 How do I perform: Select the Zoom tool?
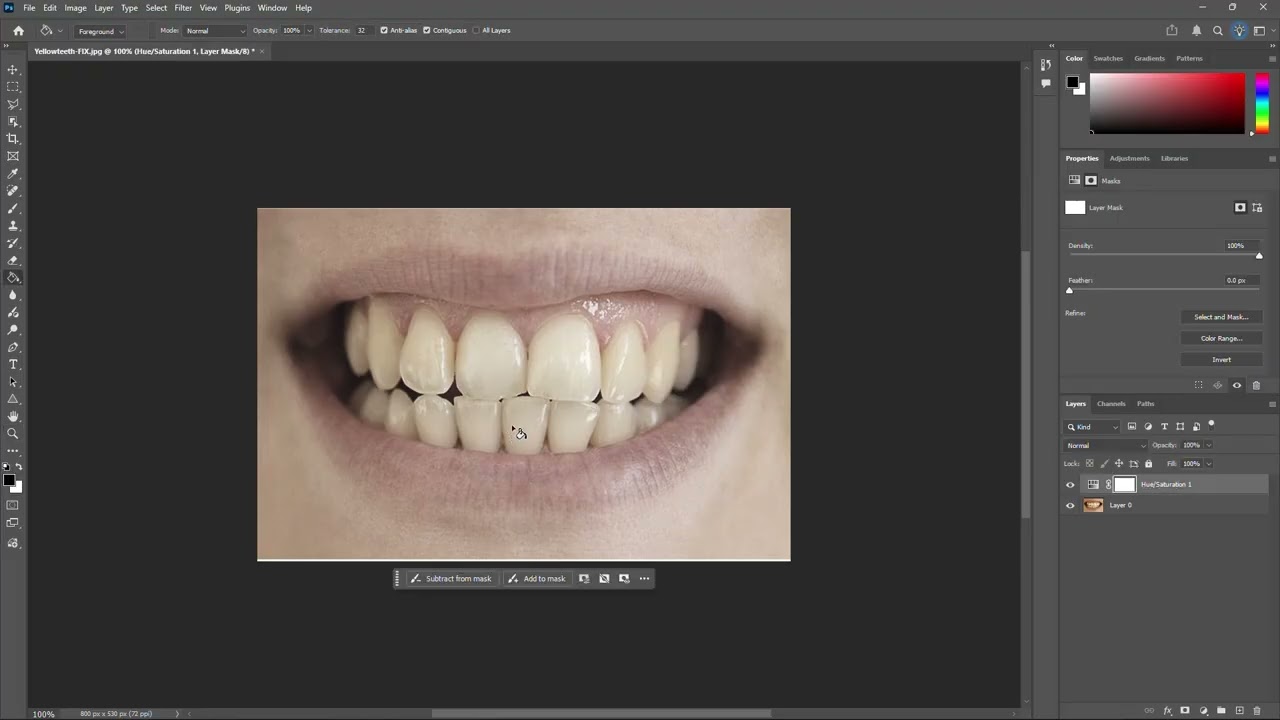[13, 433]
